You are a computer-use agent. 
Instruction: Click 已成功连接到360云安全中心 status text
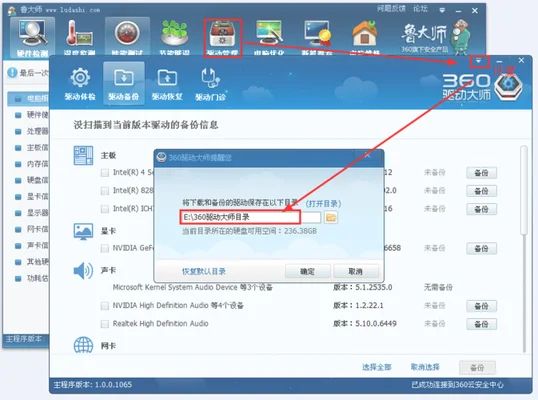(x=457, y=385)
